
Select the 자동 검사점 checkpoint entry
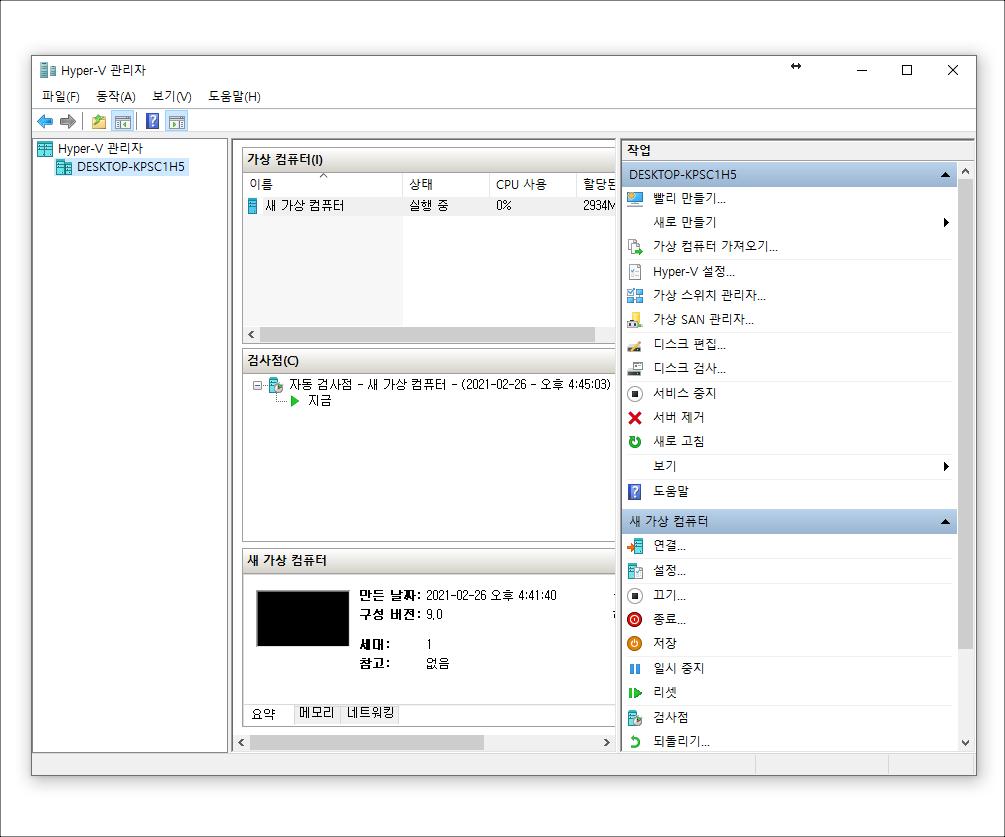click(x=449, y=385)
